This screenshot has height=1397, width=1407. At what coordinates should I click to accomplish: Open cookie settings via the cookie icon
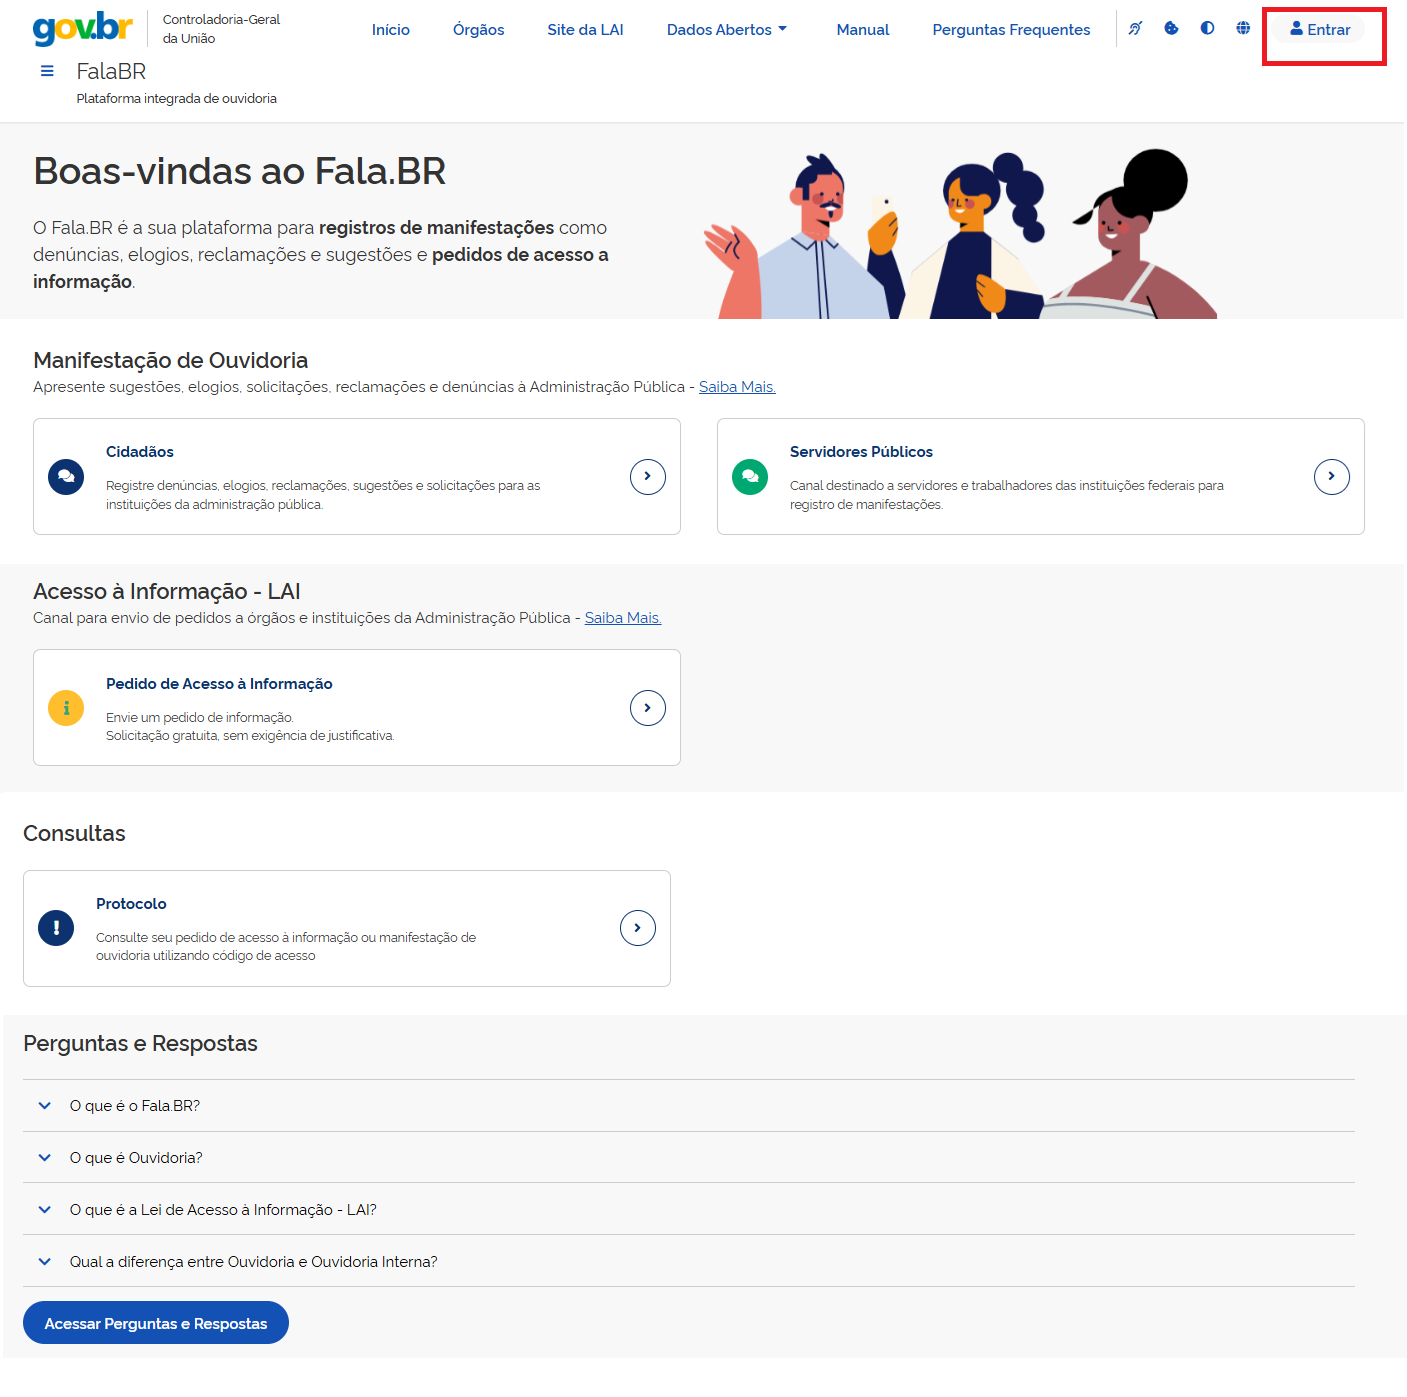tap(1171, 29)
